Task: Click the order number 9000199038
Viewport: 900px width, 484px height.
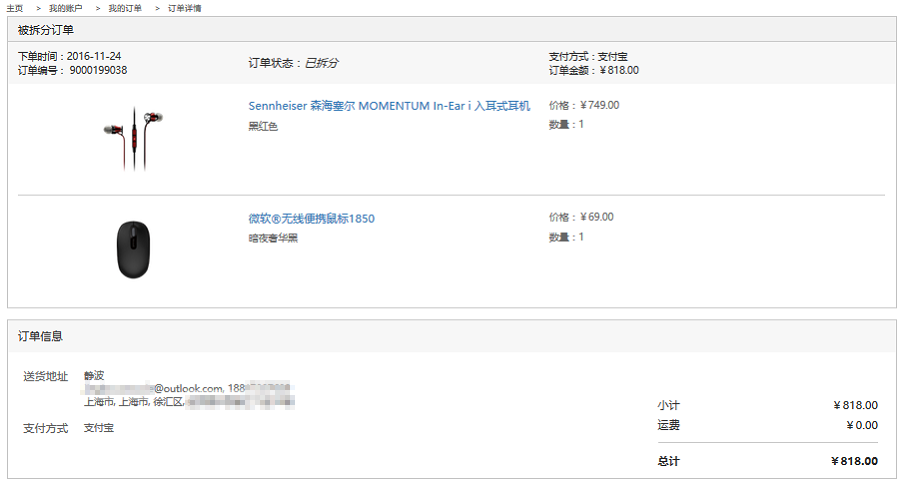Action: [x=98, y=70]
